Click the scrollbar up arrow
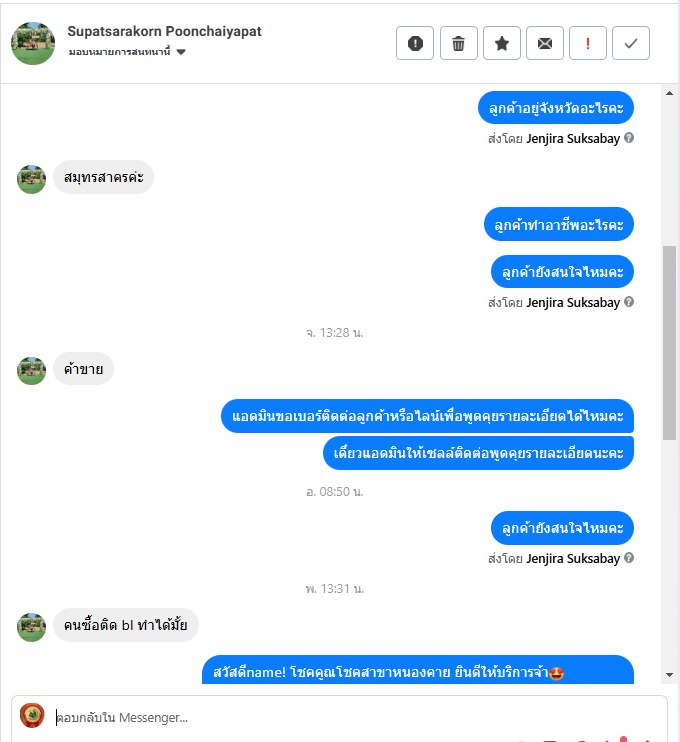Viewport: 680px width, 742px height. pos(669,93)
